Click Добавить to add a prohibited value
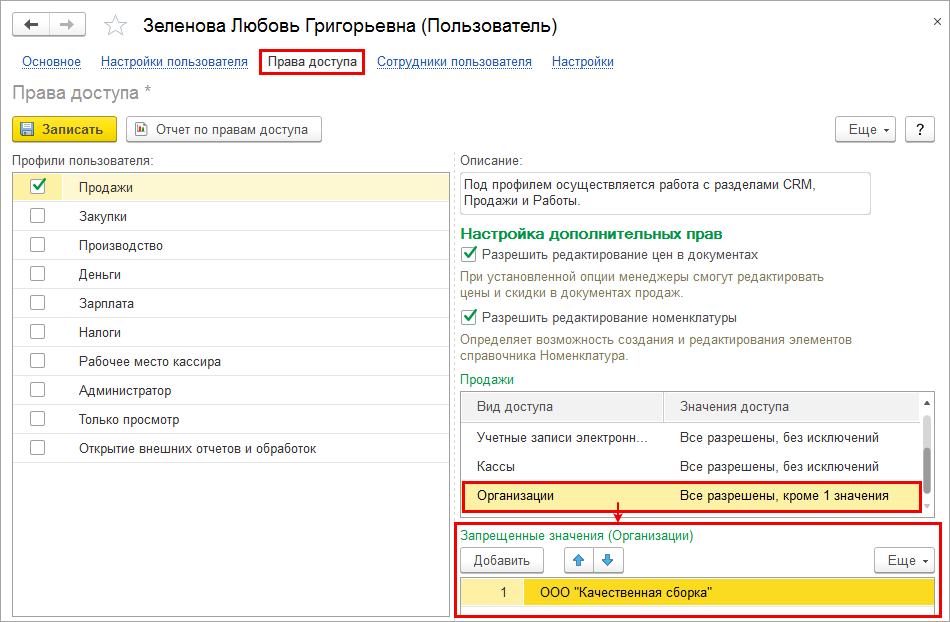The width and height of the screenshot is (950, 622). 501,560
